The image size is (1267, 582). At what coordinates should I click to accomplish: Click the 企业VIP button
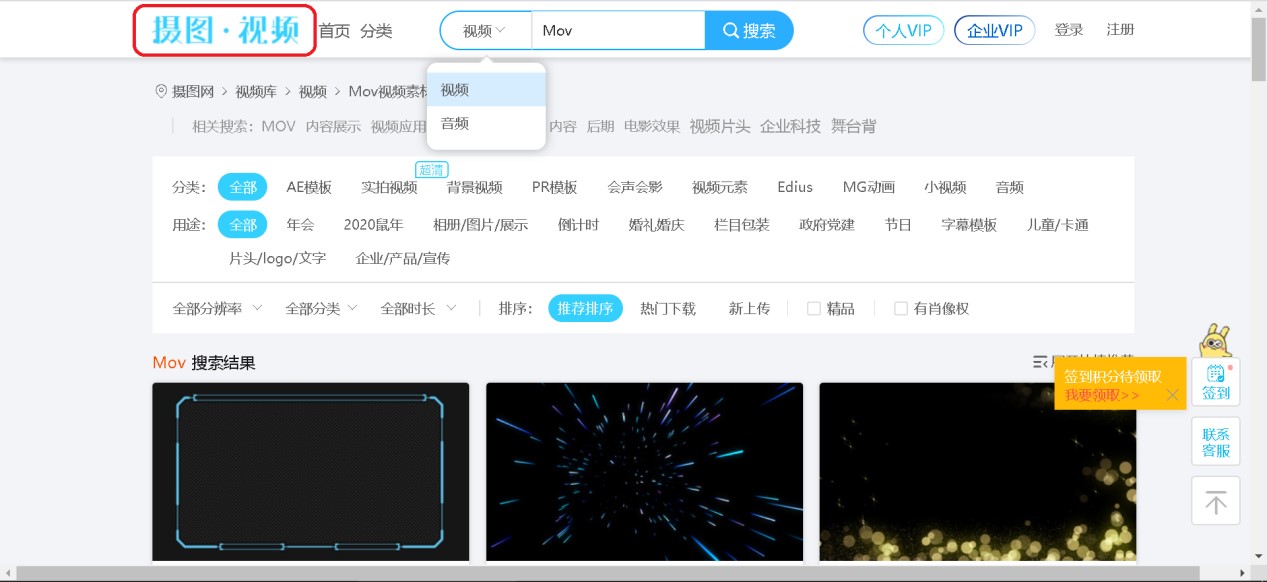[993, 30]
